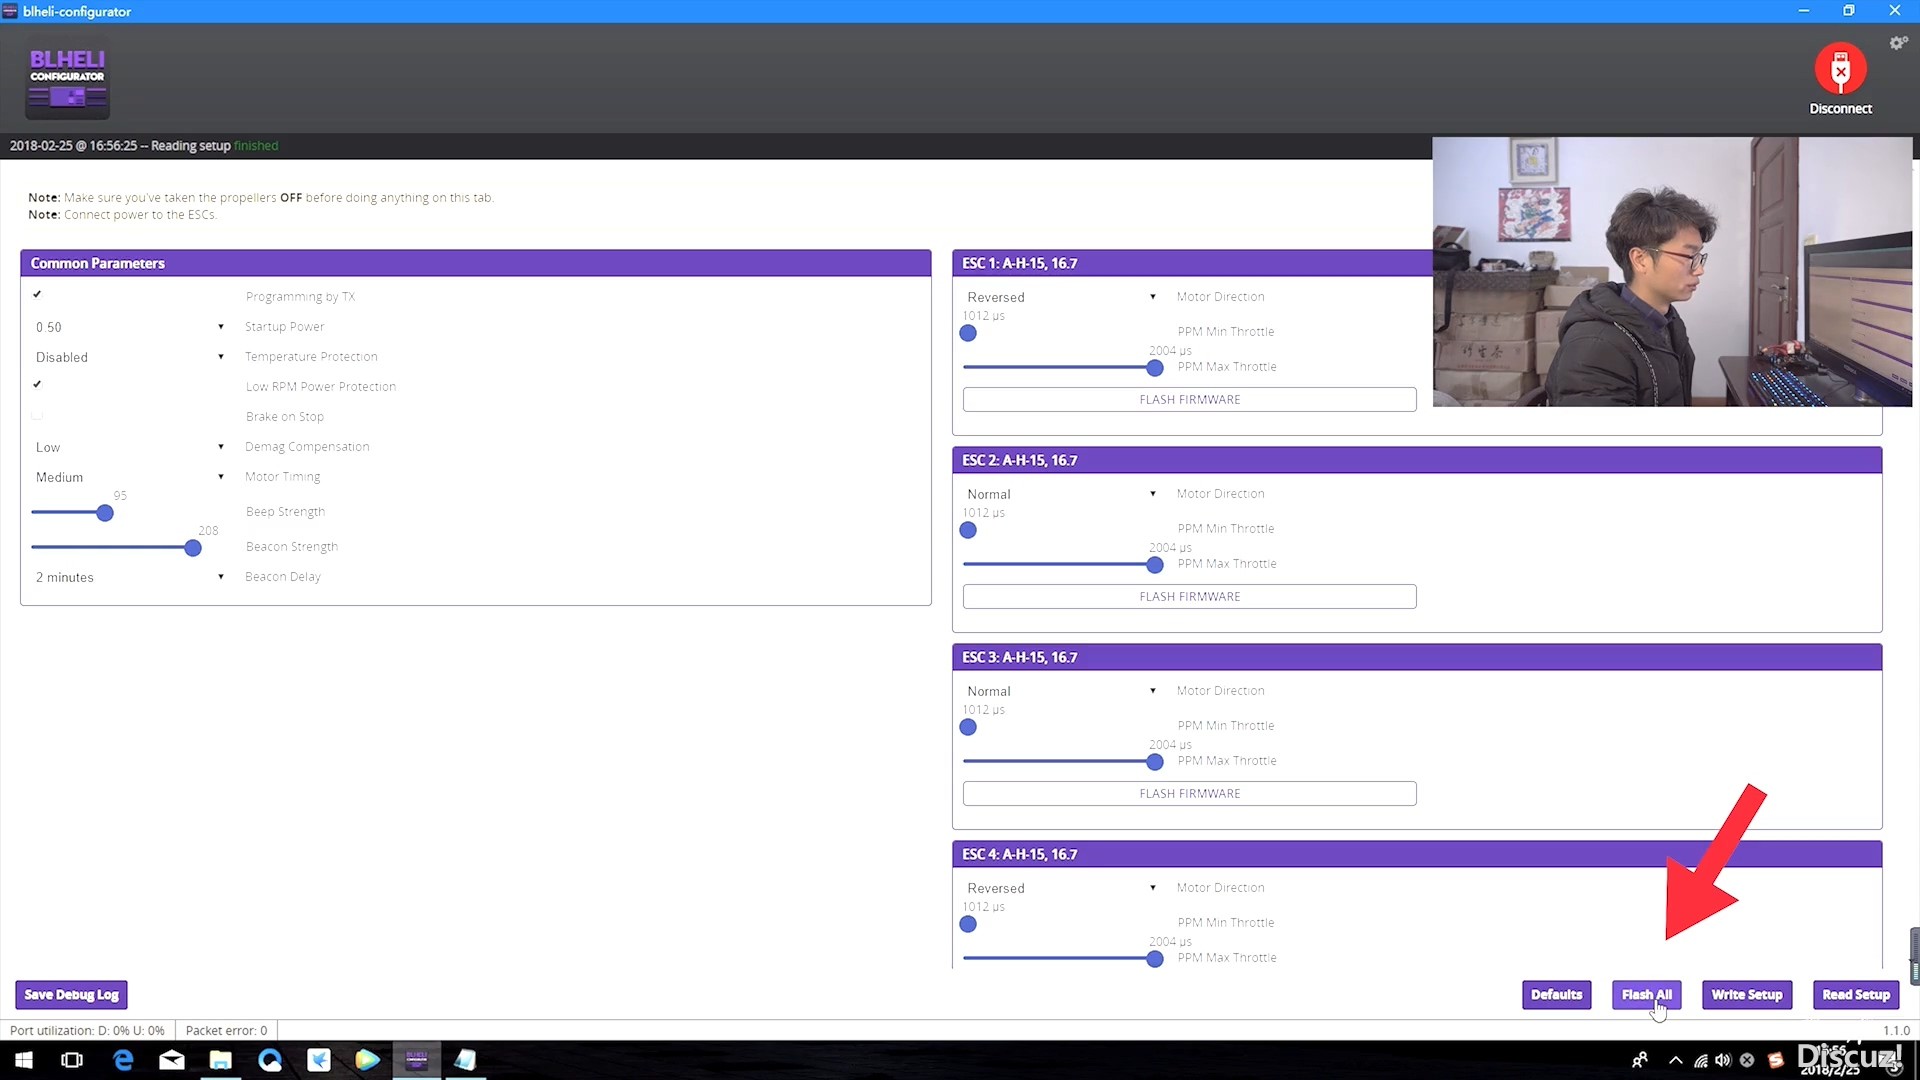Click the vertical scrollbar thumb
Image resolution: width=1920 pixels, height=1080 pixels.
tap(1914, 956)
